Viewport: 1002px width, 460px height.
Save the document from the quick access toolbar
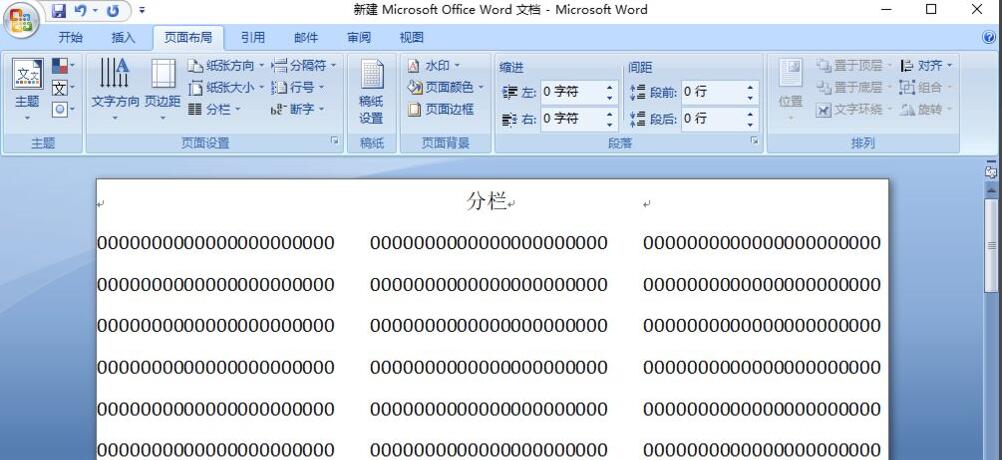(59, 10)
